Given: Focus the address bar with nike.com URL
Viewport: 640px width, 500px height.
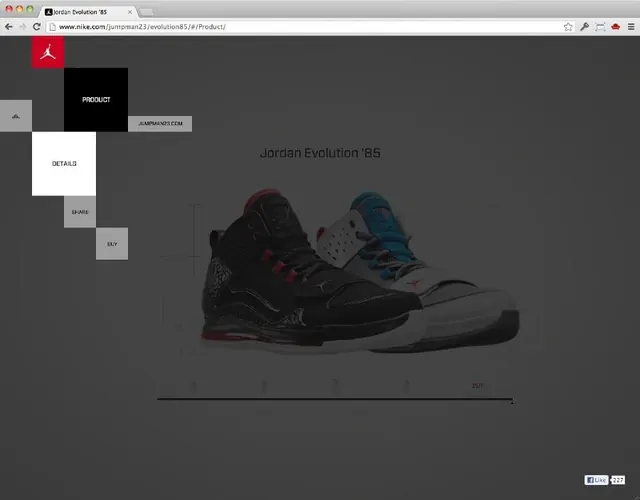Looking at the screenshot, I should click(310, 27).
